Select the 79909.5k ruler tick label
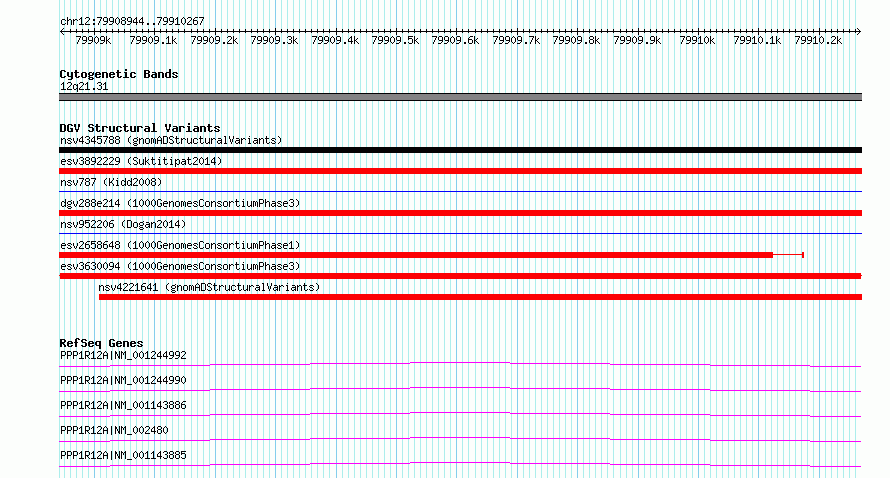 [x=395, y=40]
